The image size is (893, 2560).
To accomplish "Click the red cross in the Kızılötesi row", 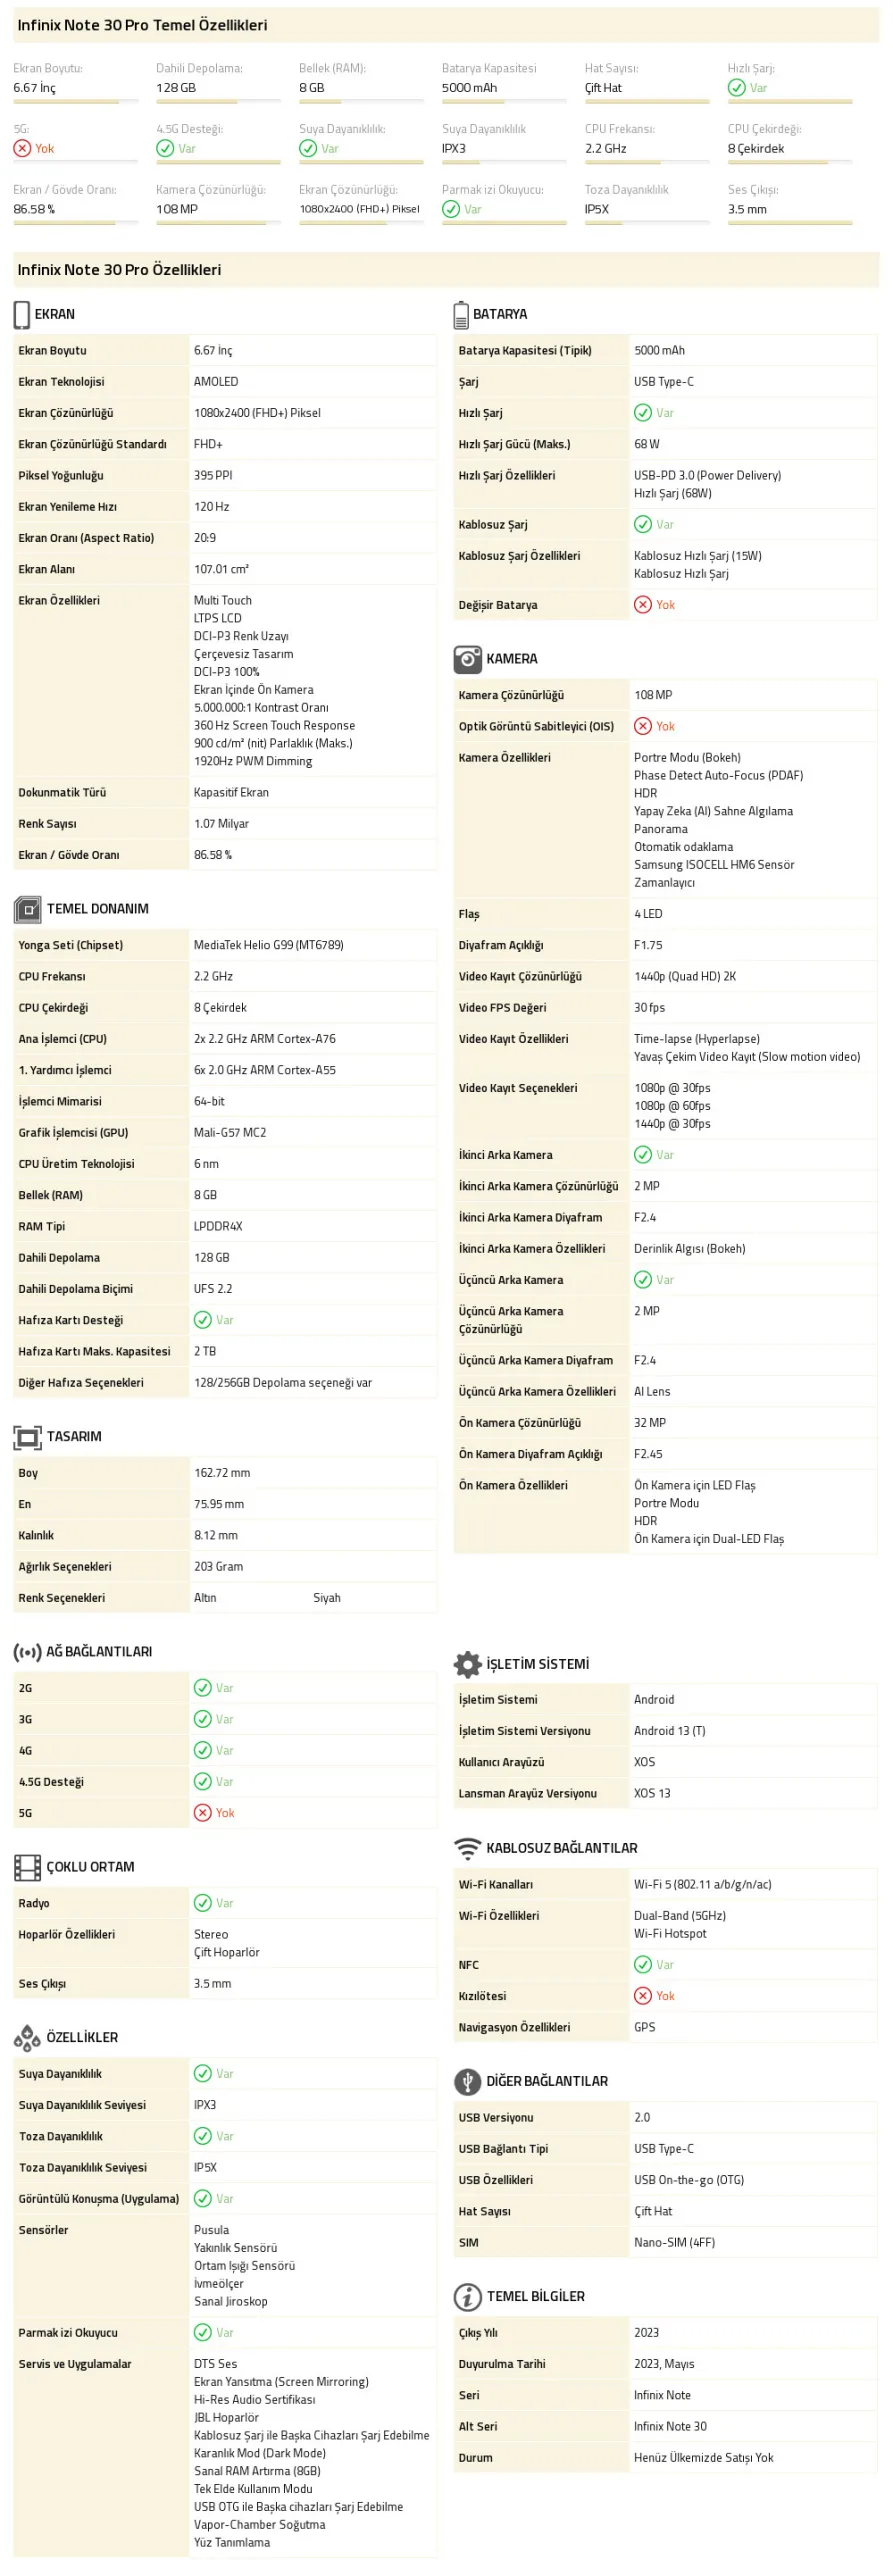I will coord(643,1996).
